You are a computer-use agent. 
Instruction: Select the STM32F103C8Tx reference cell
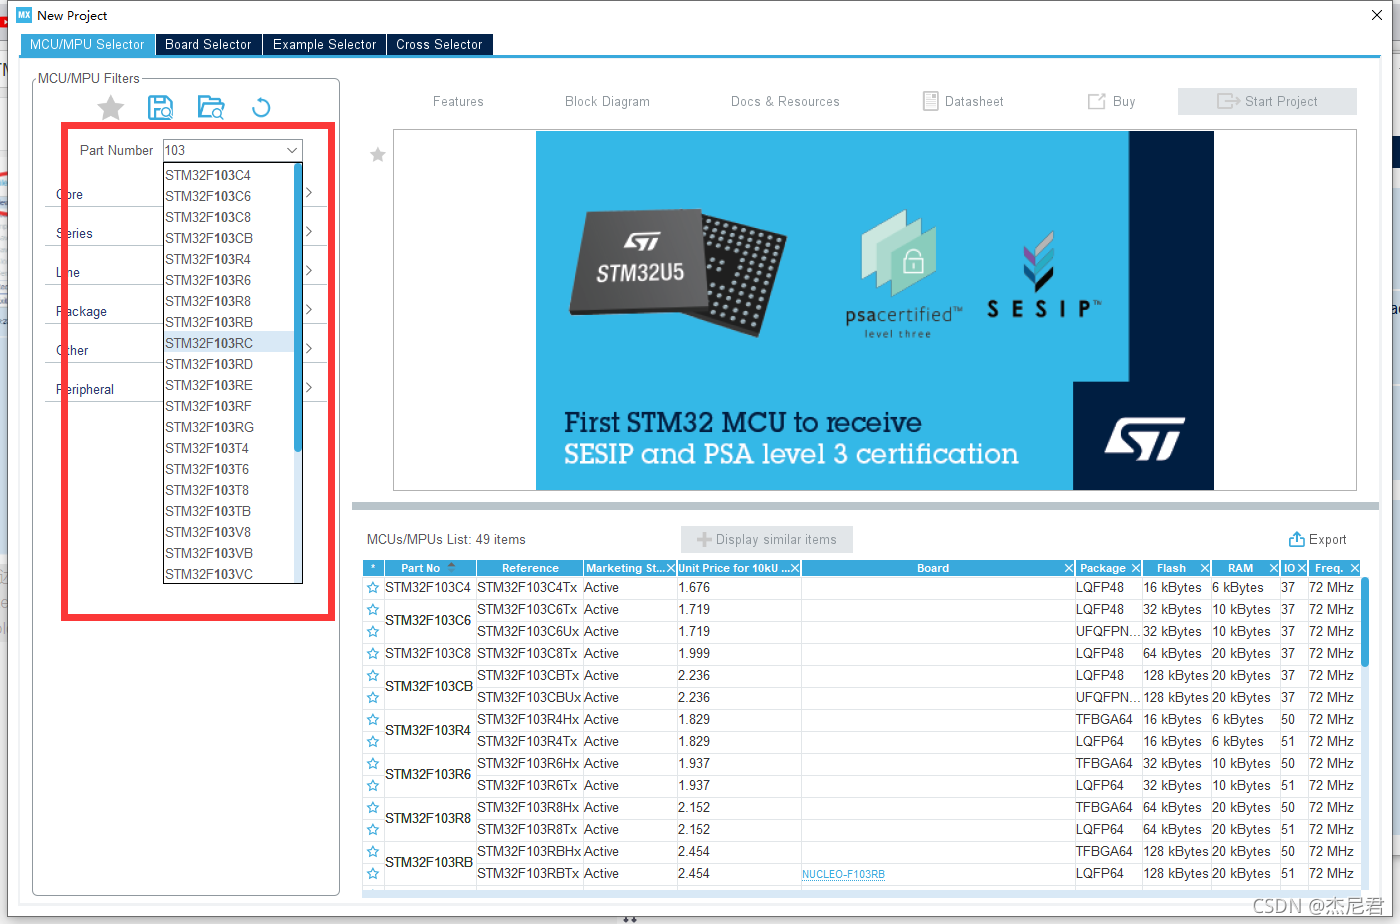pos(529,654)
